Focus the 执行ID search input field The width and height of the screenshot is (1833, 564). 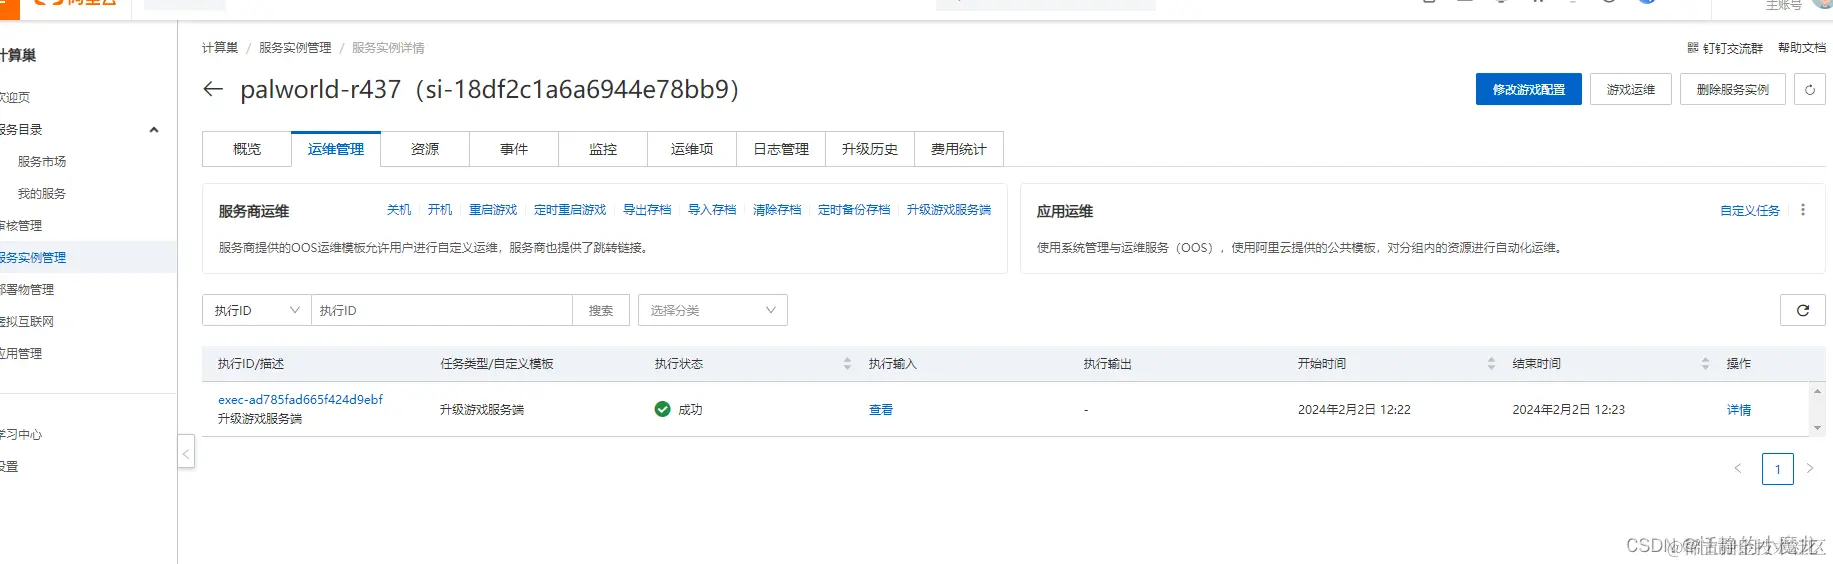pos(442,310)
